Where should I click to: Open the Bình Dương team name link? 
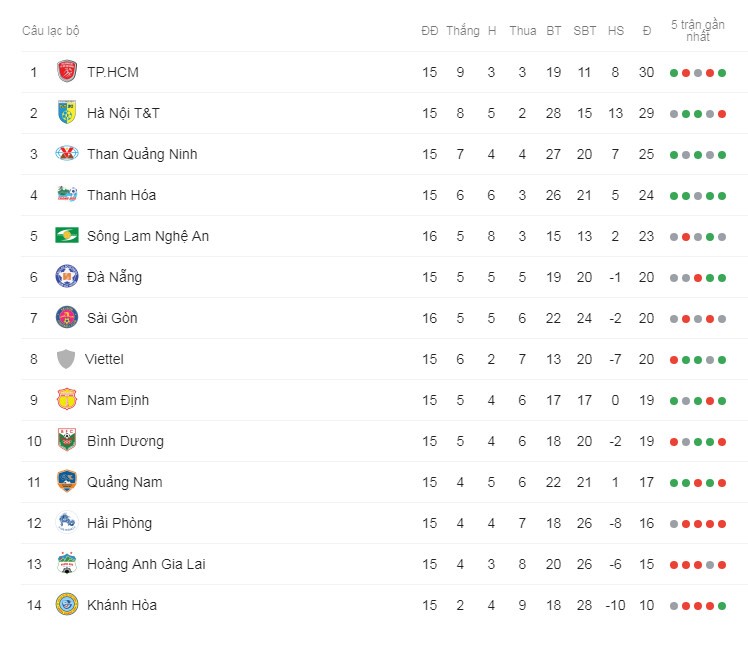click(125, 441)
